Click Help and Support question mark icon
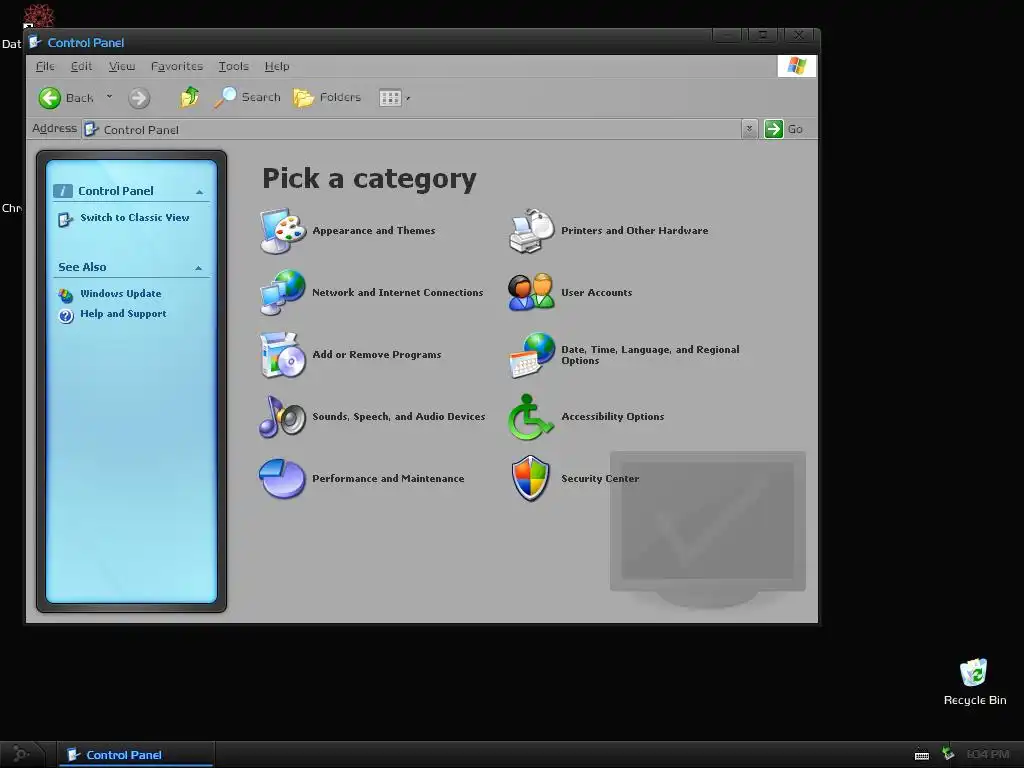 (66, 316)
